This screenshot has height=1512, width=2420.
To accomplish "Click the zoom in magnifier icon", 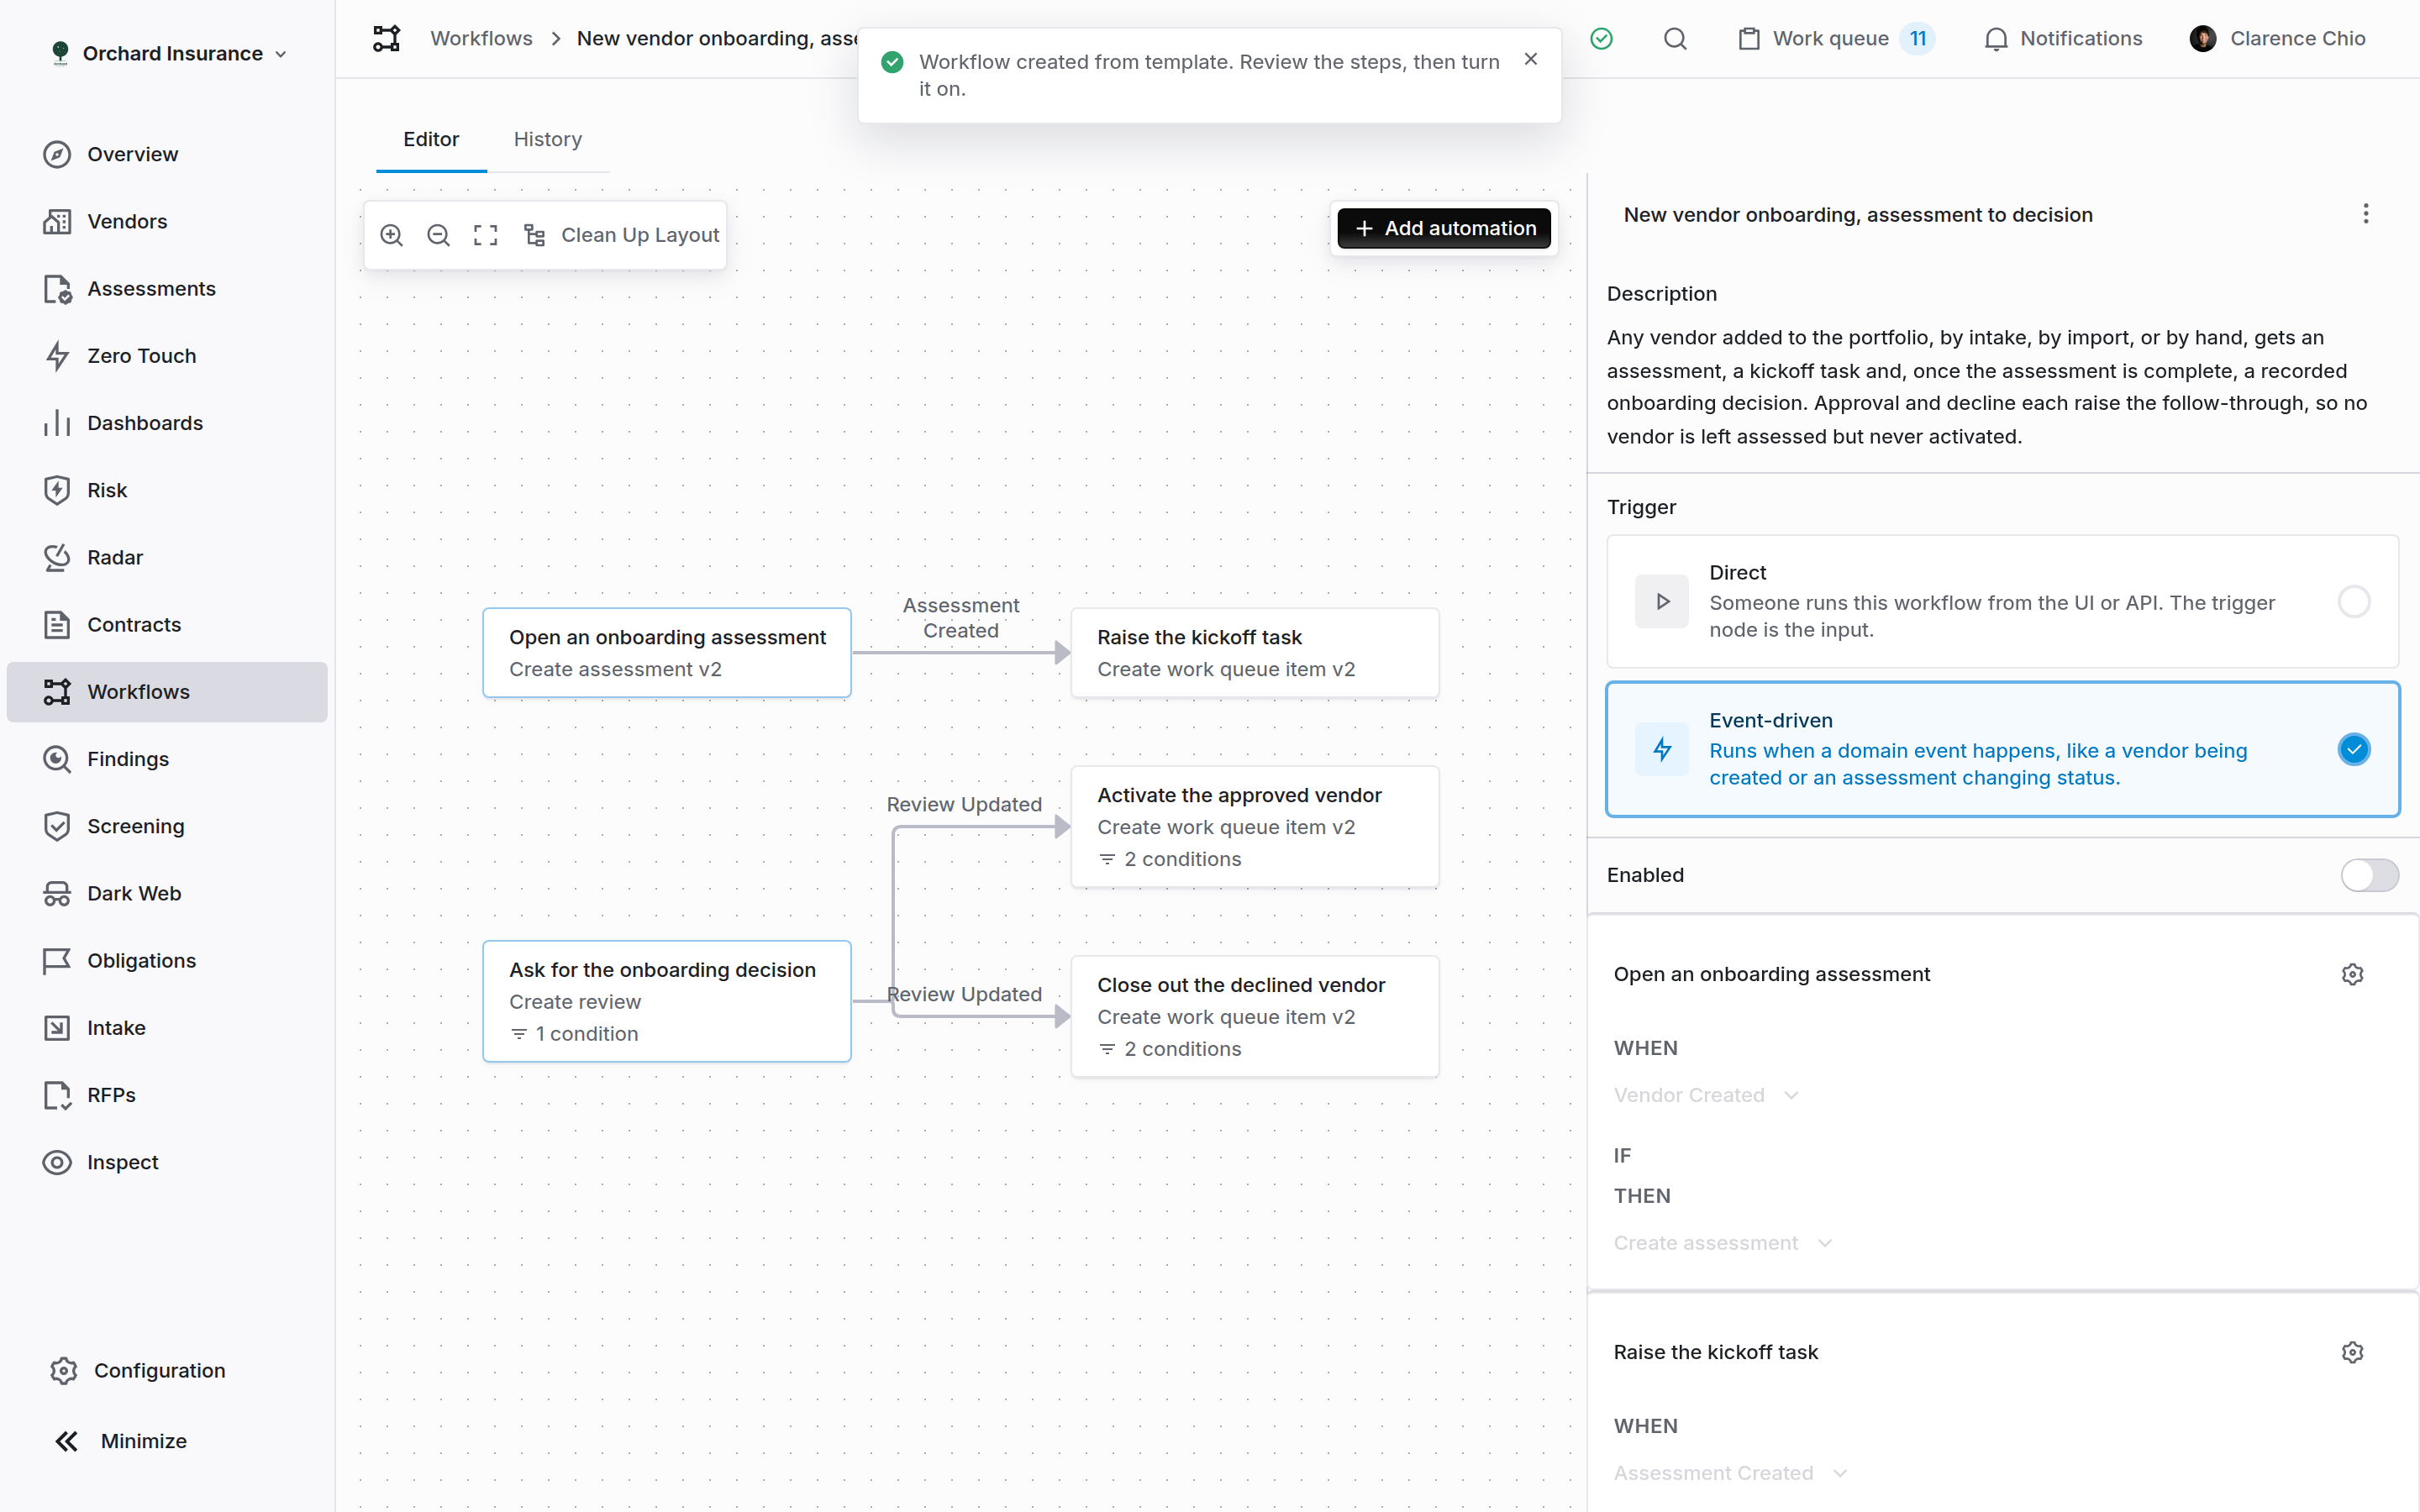I will pyautogui.click(x=391, y=235).
